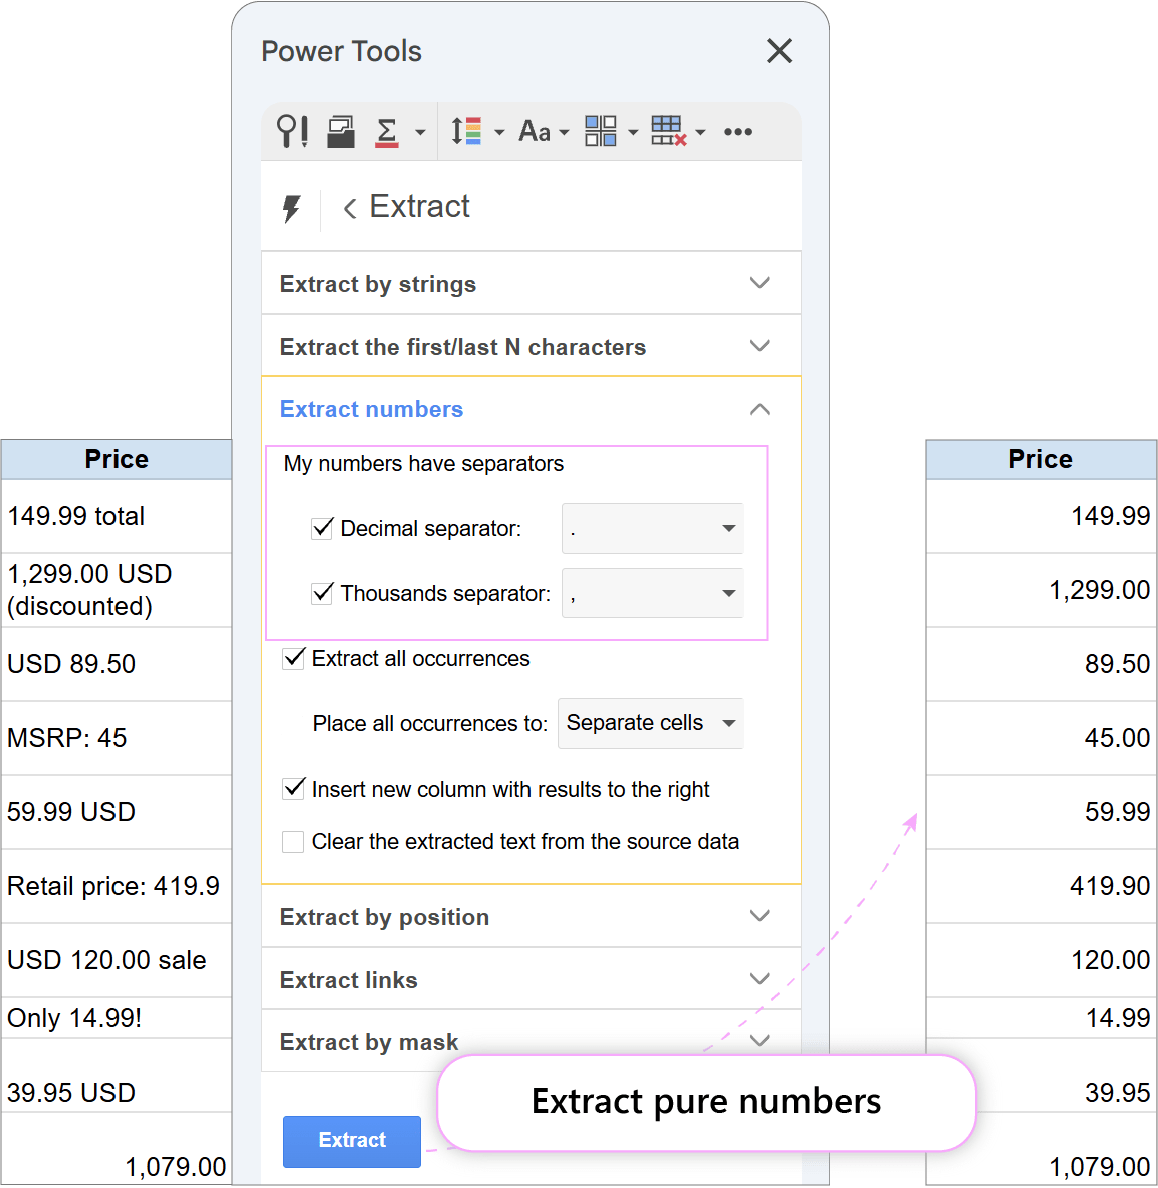Image resolution: width=1158 pixels, height=1188 pixels.
Task: Expand the Sigma tool dropdown arrow
Action: (x=420, y=133)
